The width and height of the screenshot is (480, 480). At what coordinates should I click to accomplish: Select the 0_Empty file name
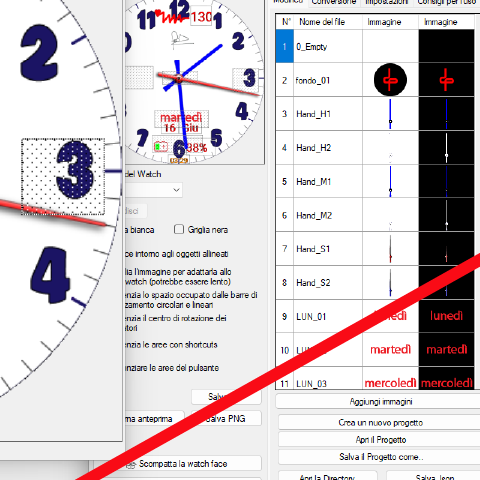tap(312, 47)
